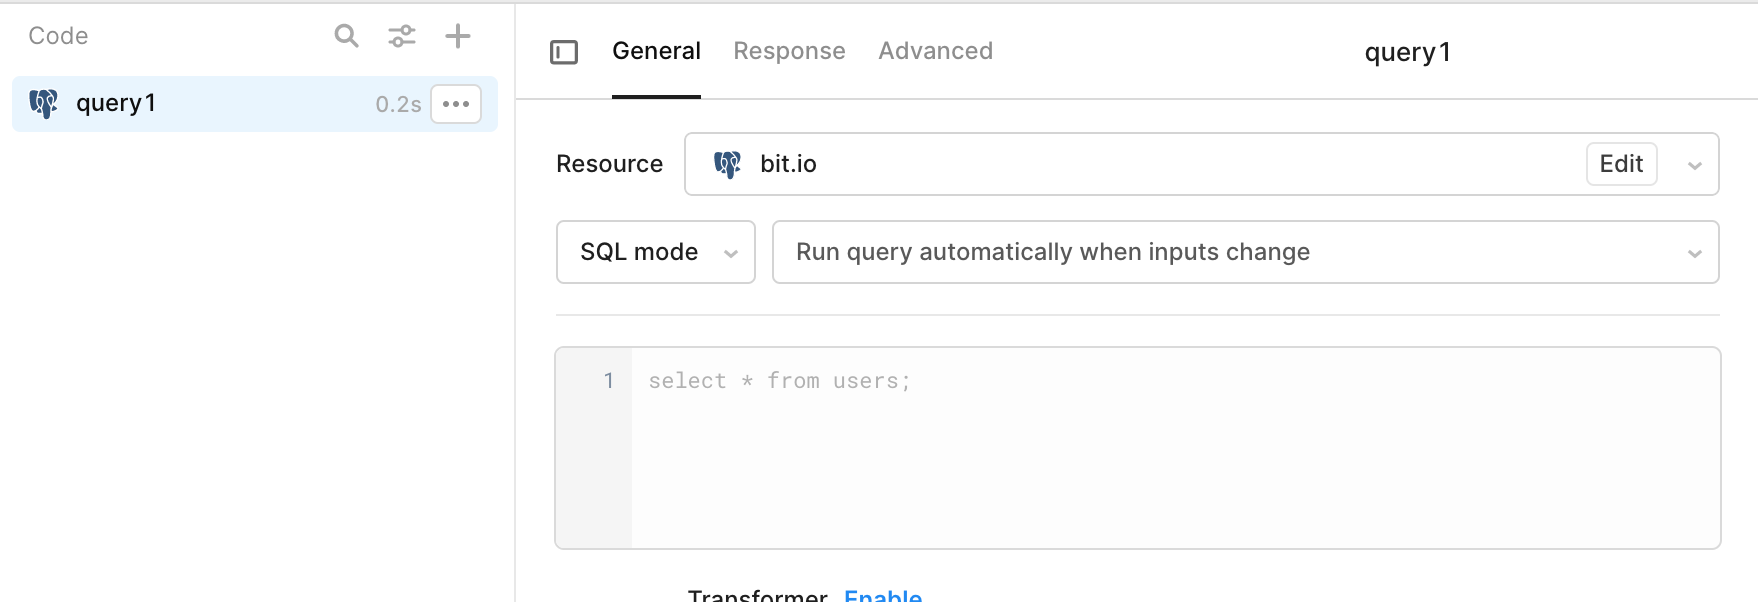Screen dimensions: 1758x602
Task: Switch to the Response tab
Action: (x=789, y=51)
